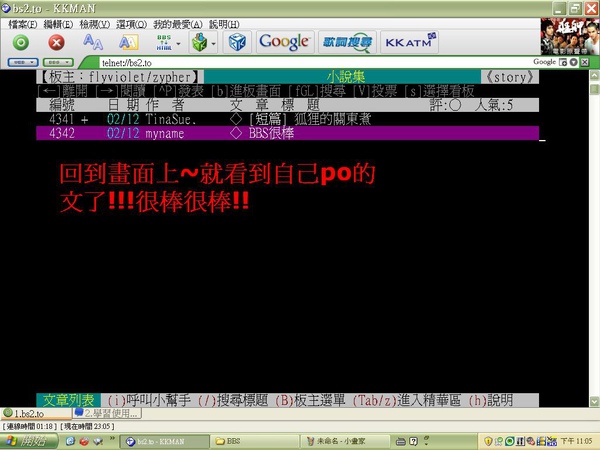The height and width of the screenshot is (450, 600).
Task: Click the 《story》 board label
Action: tap(510, 77)
